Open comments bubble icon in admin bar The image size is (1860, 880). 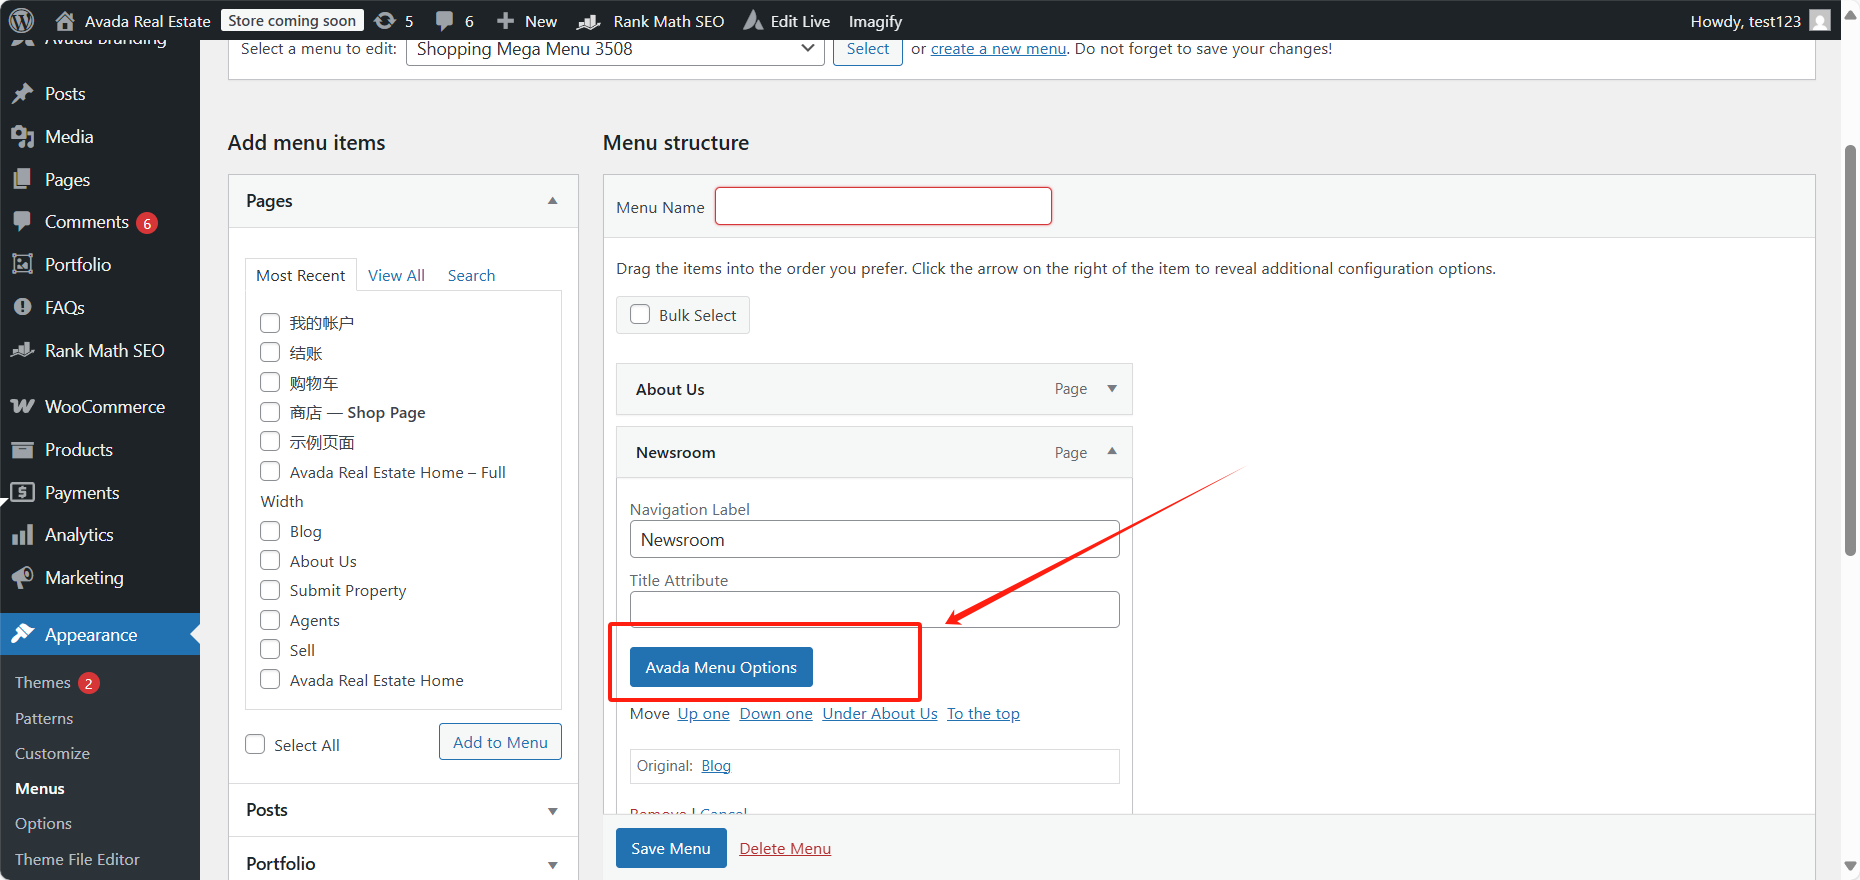445,21
